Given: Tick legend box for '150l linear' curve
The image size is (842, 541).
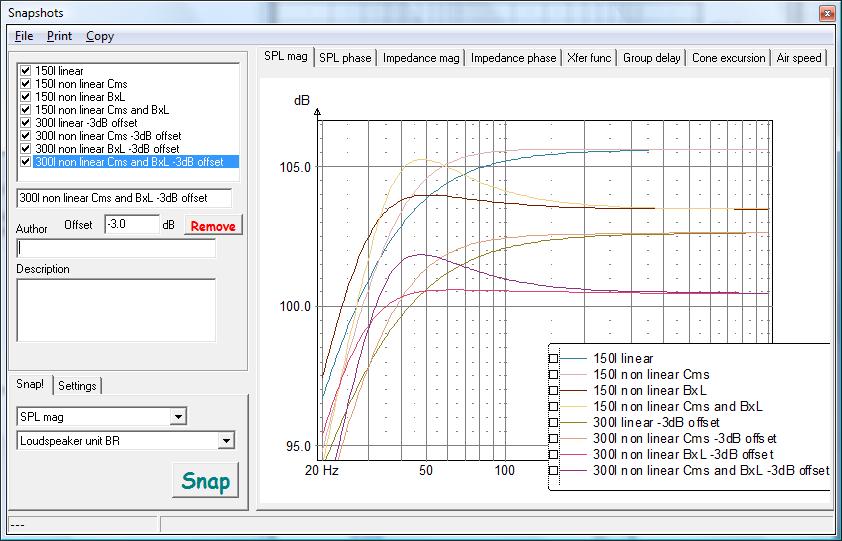Looking at the screenshot, I should pos(553,358).
